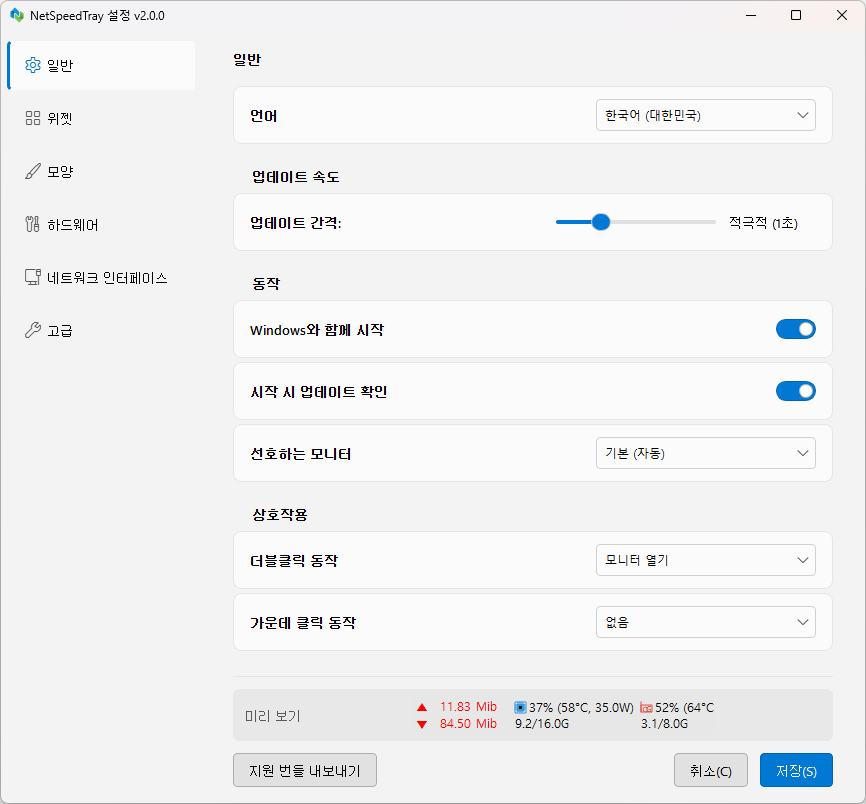The height and width of the screenshot is (804, 866).
Task: Go to the 하드웨어 section
Action: point(102,224)
